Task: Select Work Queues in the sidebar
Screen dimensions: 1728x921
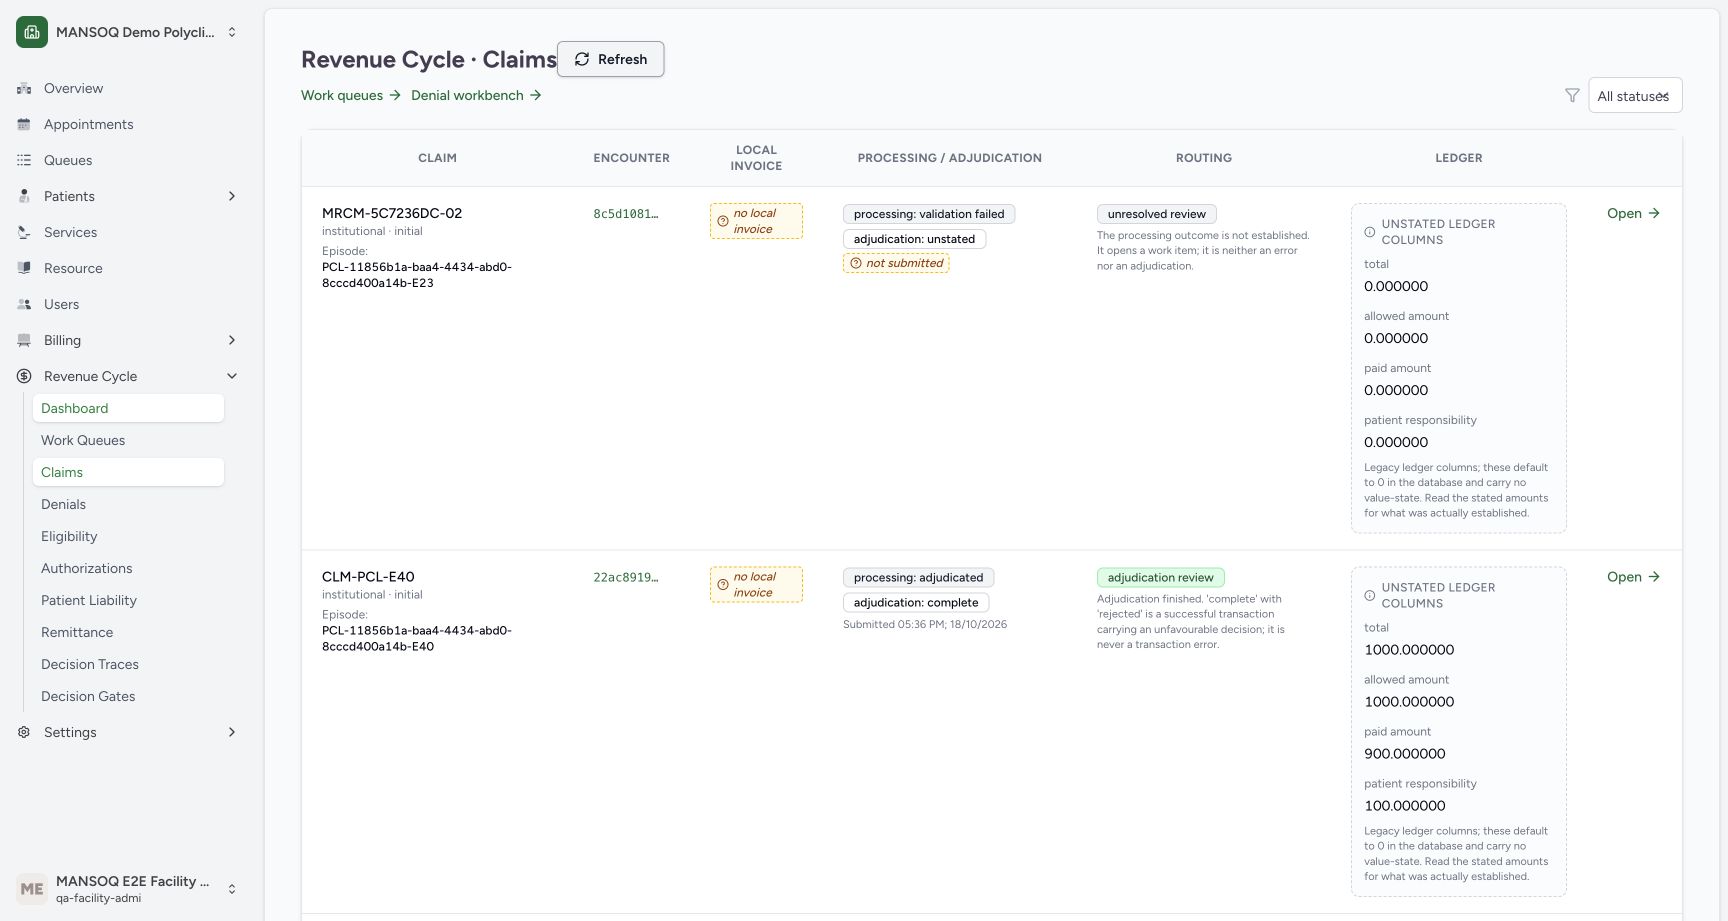Action: [128, 440]
